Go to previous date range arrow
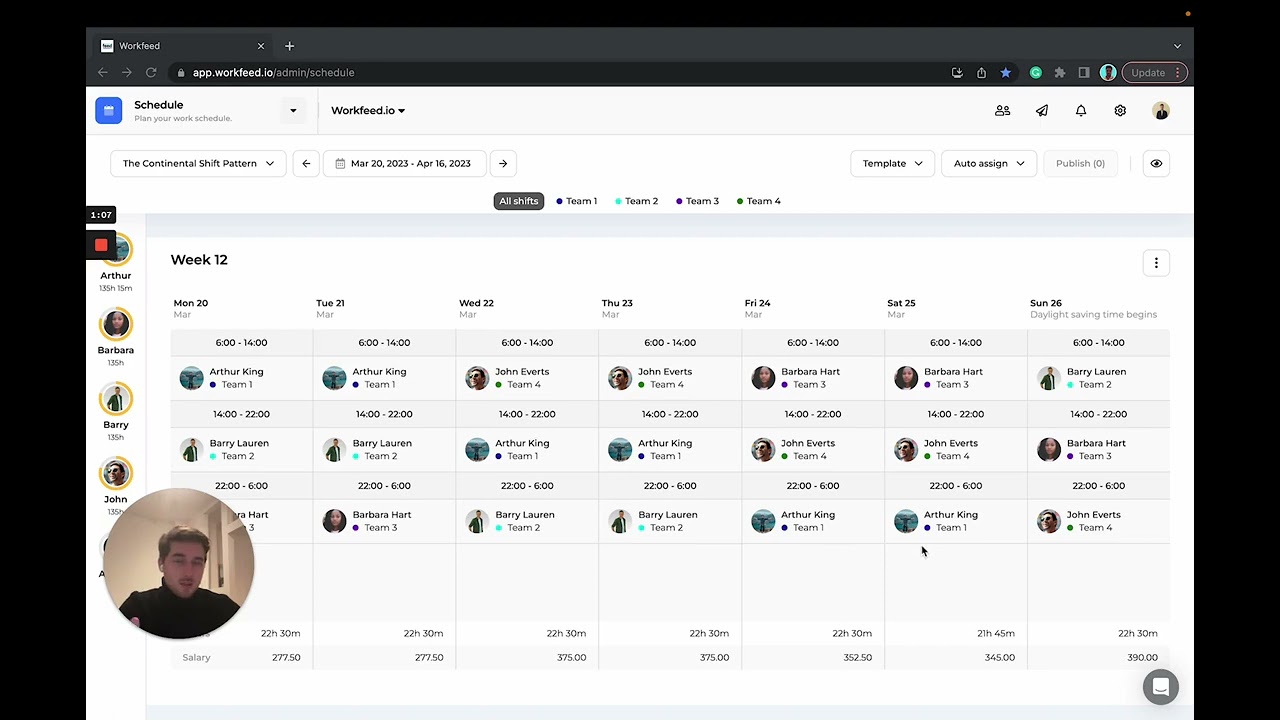This screenshot has height=720, width=1280. click(306, 163)
